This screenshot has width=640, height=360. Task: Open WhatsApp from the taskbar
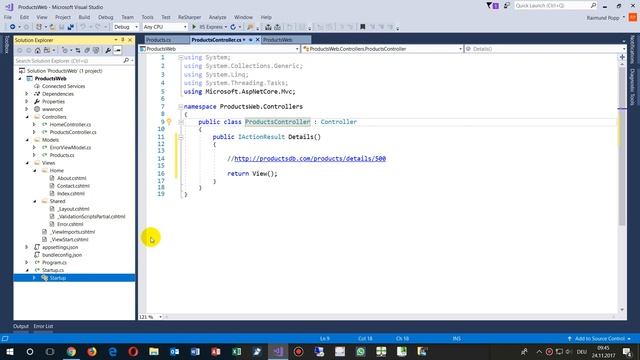(x=360, y=351)
